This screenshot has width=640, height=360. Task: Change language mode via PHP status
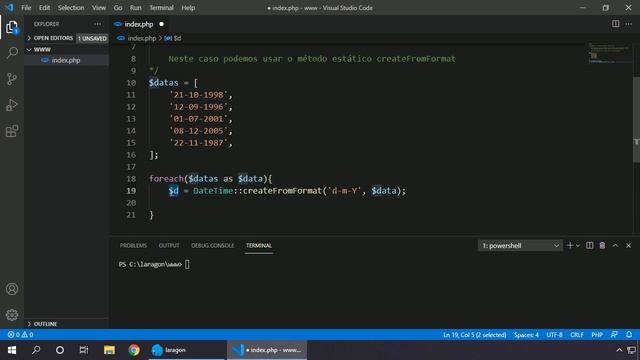597,335
